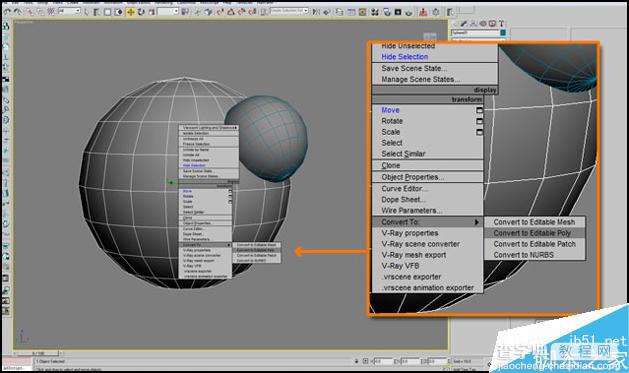Viewport: 629px width, 373px height.
Task: Click the Use Pivot Point Center icon
Action: 185,12
